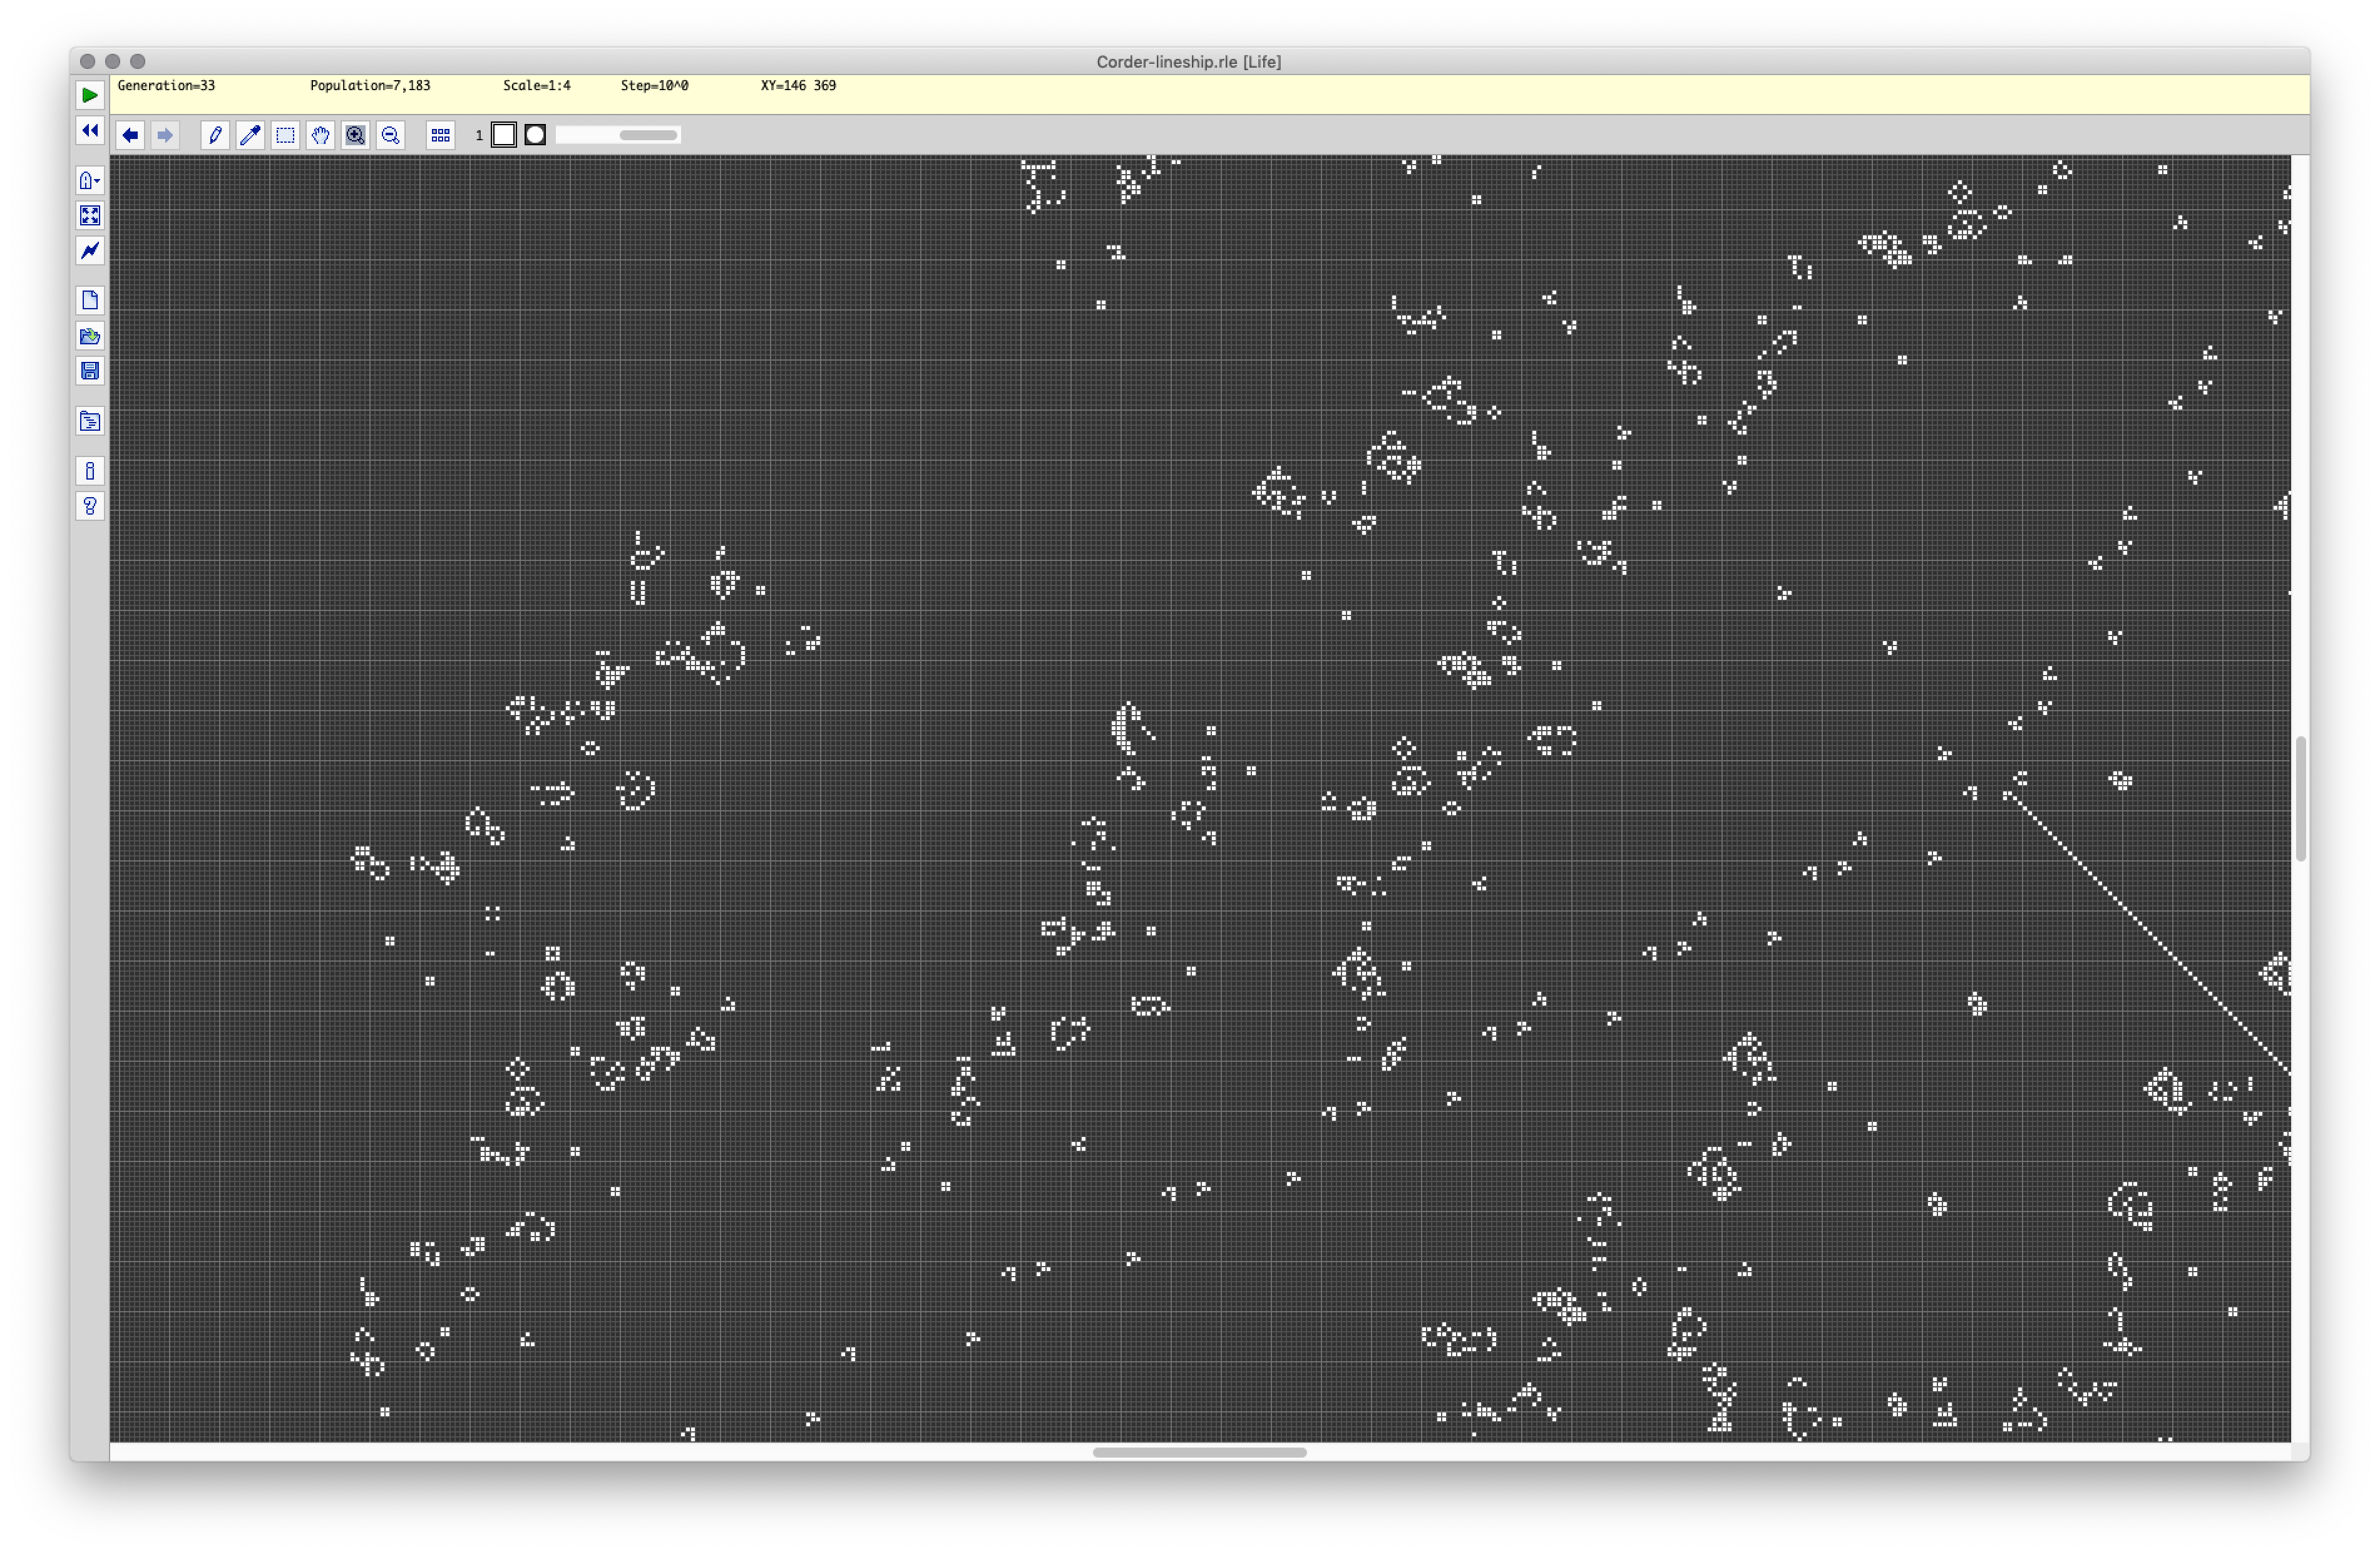2380x1554 pixels.
Task: Save the current pattern to disk
Action: pos(90,371)
